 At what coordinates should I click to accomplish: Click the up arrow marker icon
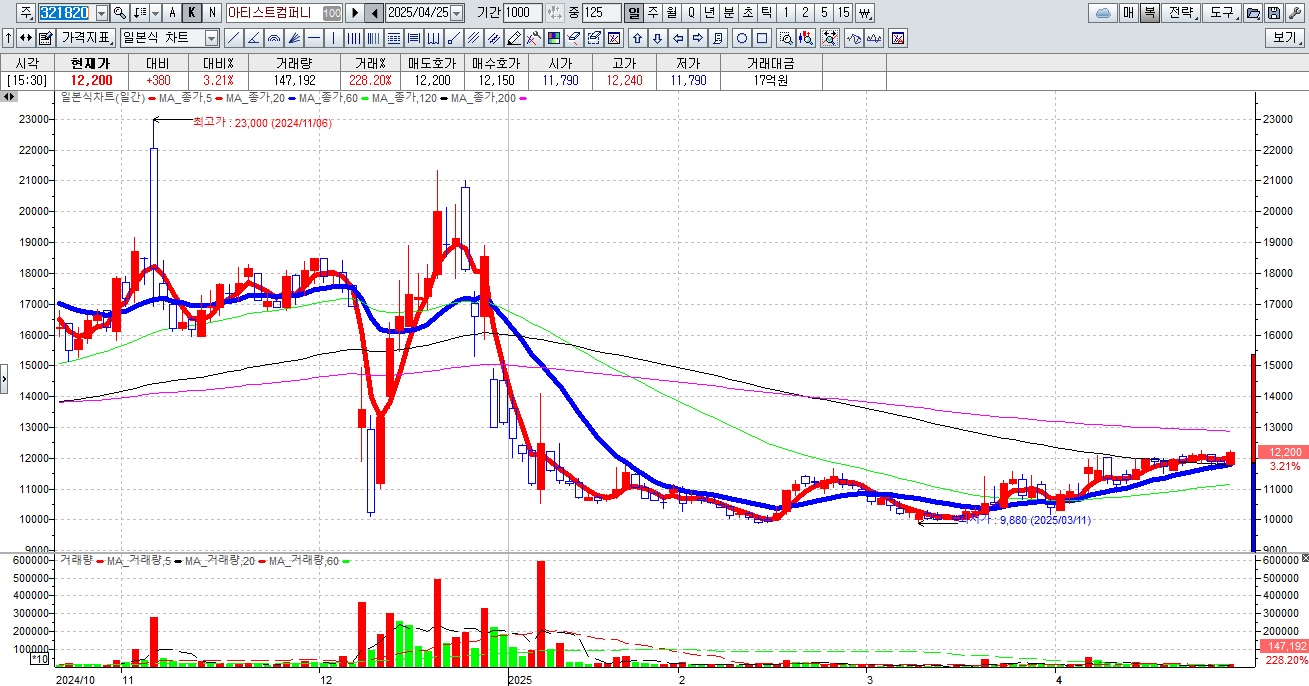pos(638,38)
